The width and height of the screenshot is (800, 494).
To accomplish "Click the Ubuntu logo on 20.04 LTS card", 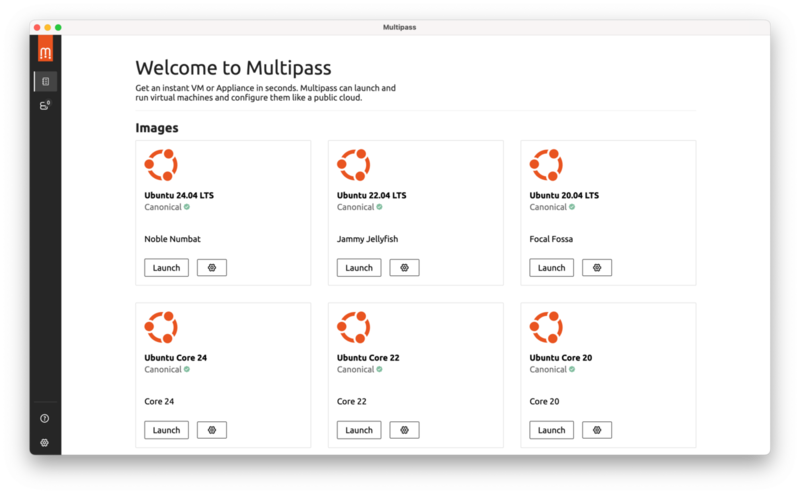I will (546, 165).
